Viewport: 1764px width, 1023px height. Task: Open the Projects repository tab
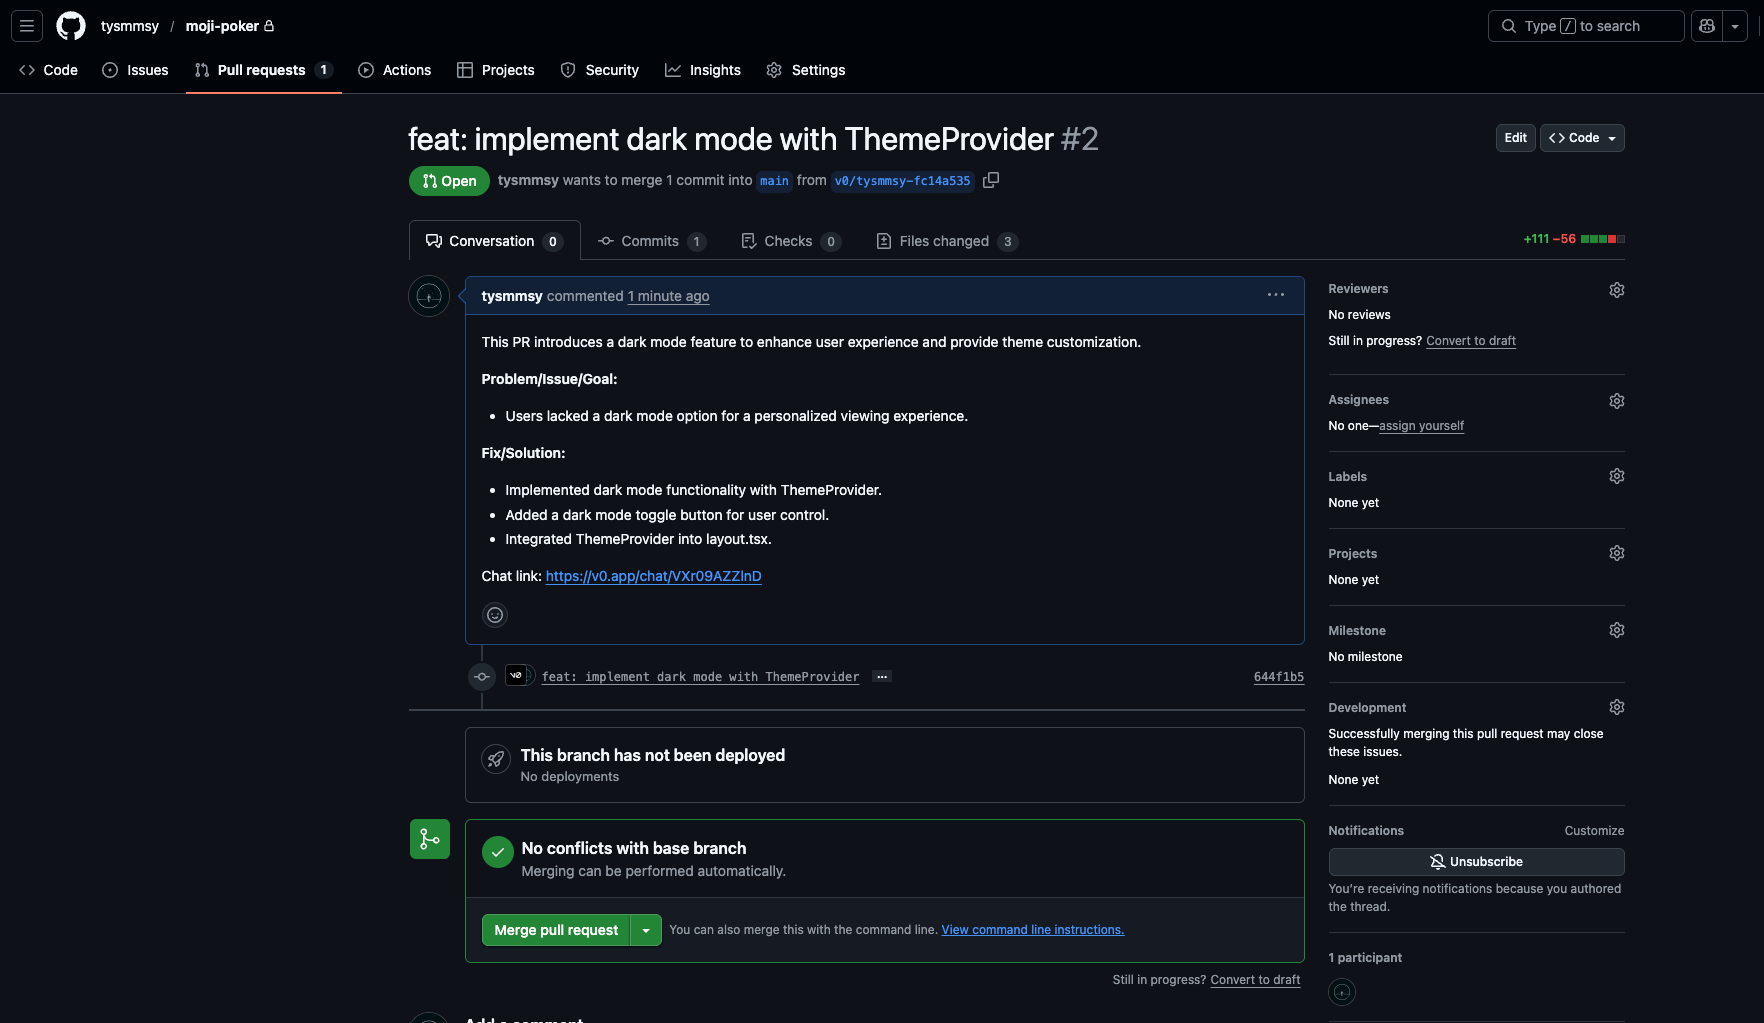[496, 70]
